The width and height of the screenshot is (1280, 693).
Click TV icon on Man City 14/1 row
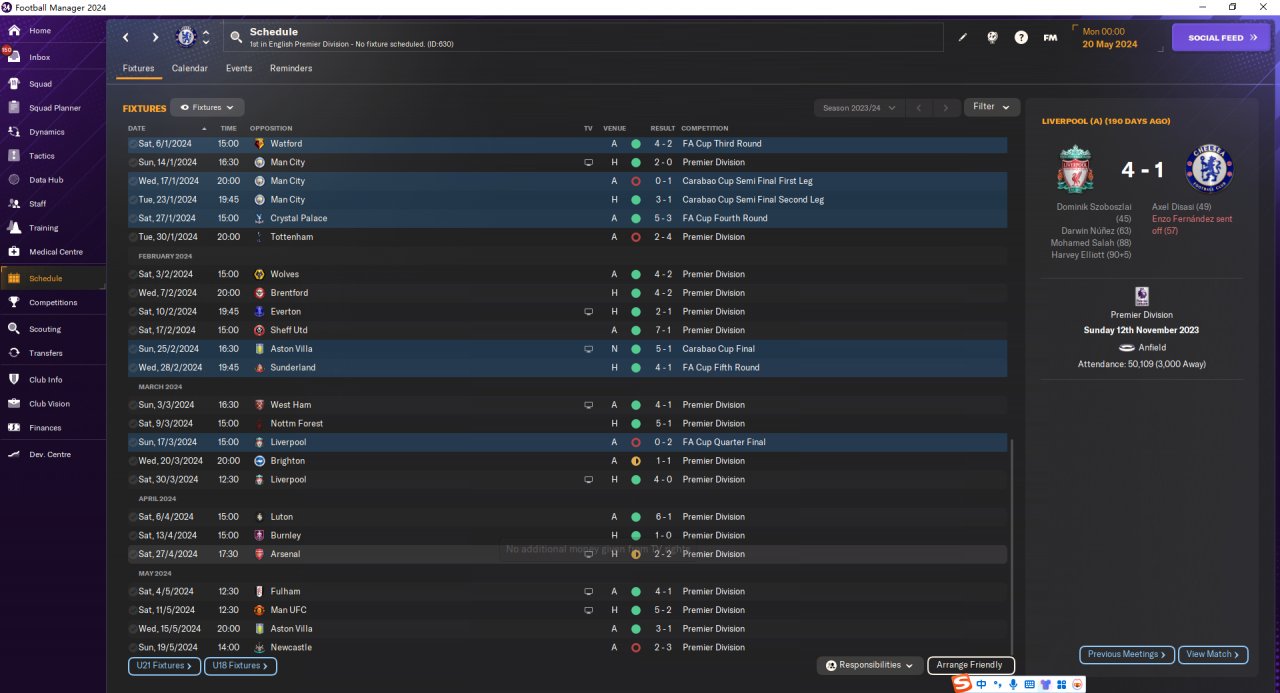[589, 162]
